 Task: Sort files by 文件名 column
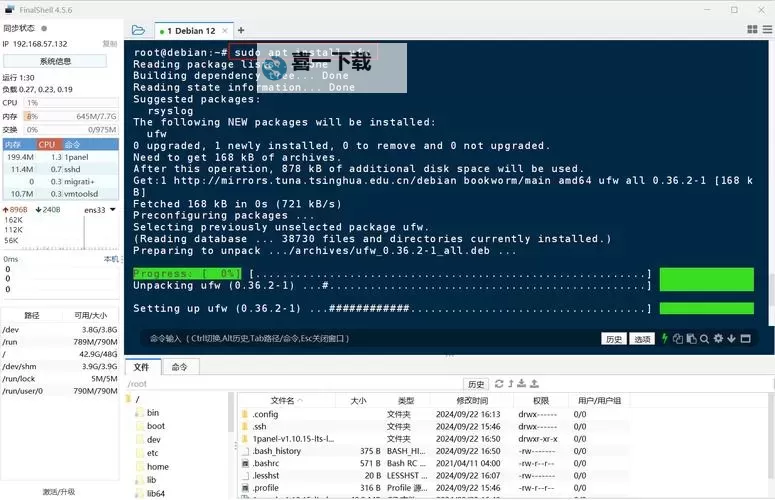coord(286,401)
